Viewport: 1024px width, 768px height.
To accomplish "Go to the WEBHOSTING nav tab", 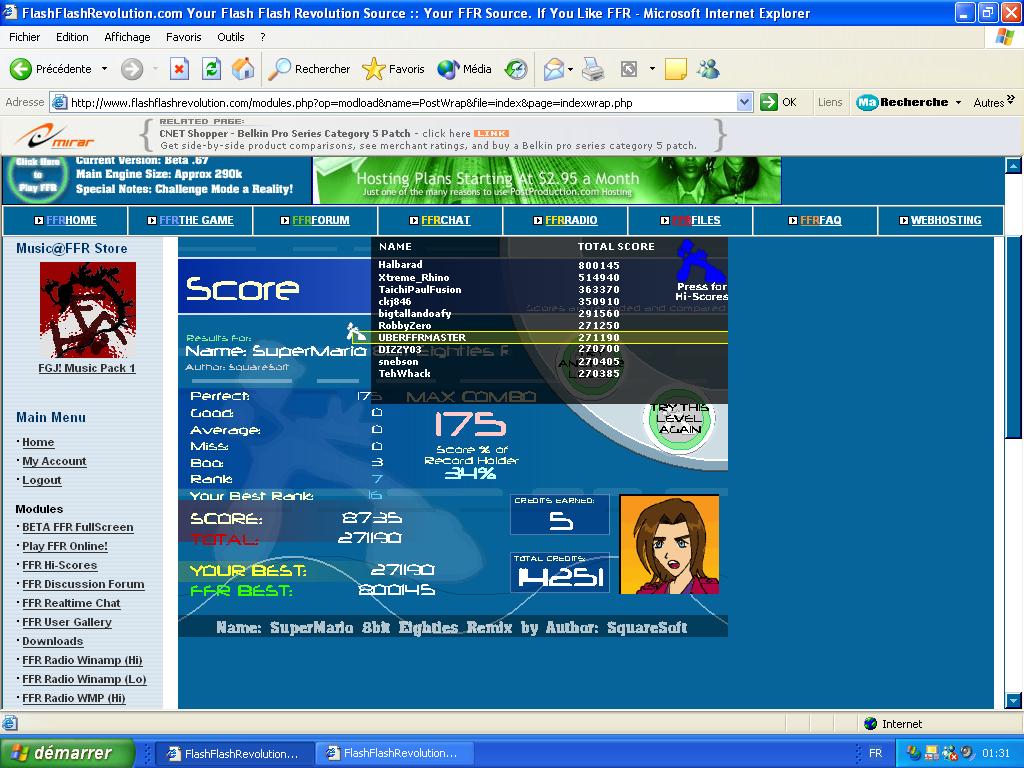I will (x=940, y=221).
